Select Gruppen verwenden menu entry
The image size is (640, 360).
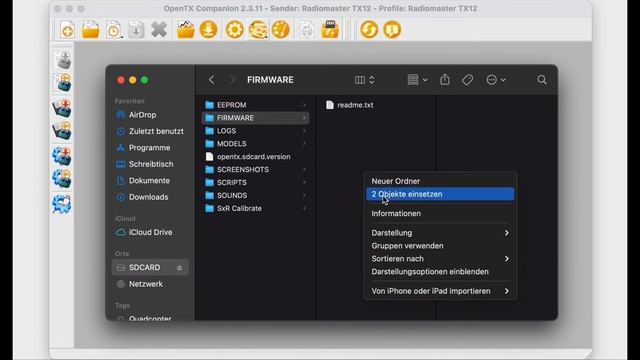pyautogui.click(x=440, y=246)
